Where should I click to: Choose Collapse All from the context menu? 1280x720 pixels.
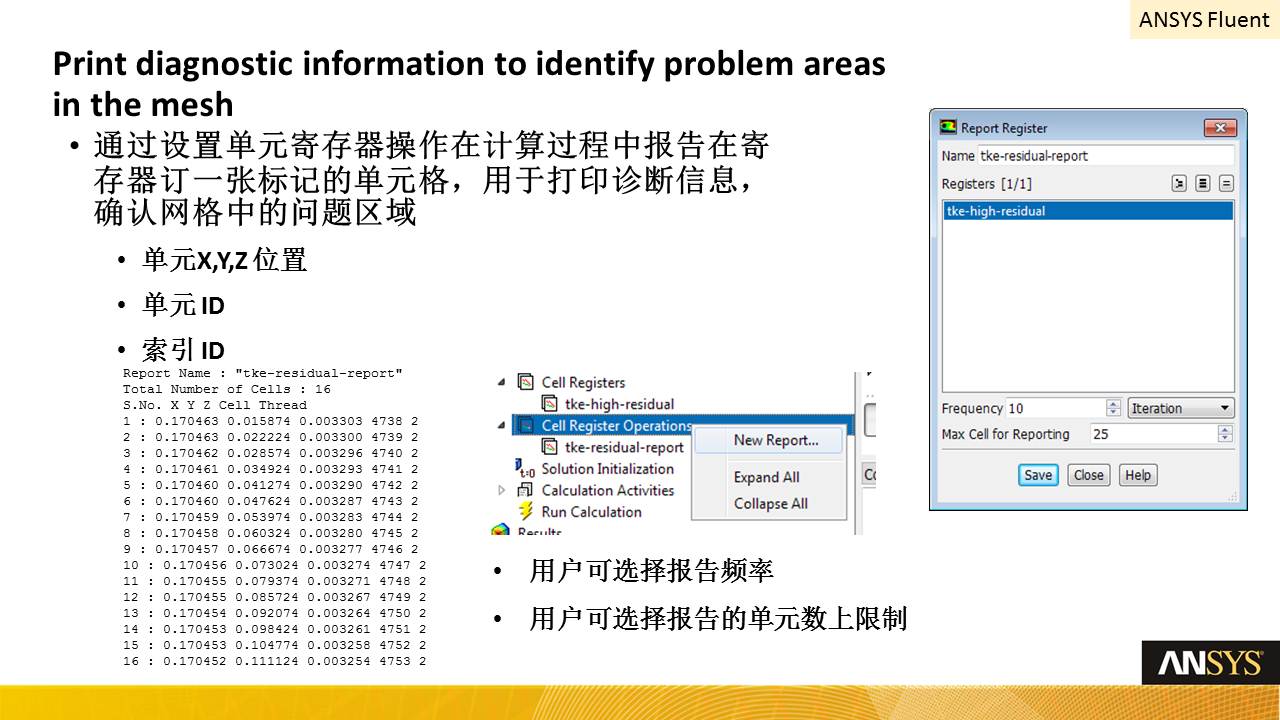click(771, 503)
